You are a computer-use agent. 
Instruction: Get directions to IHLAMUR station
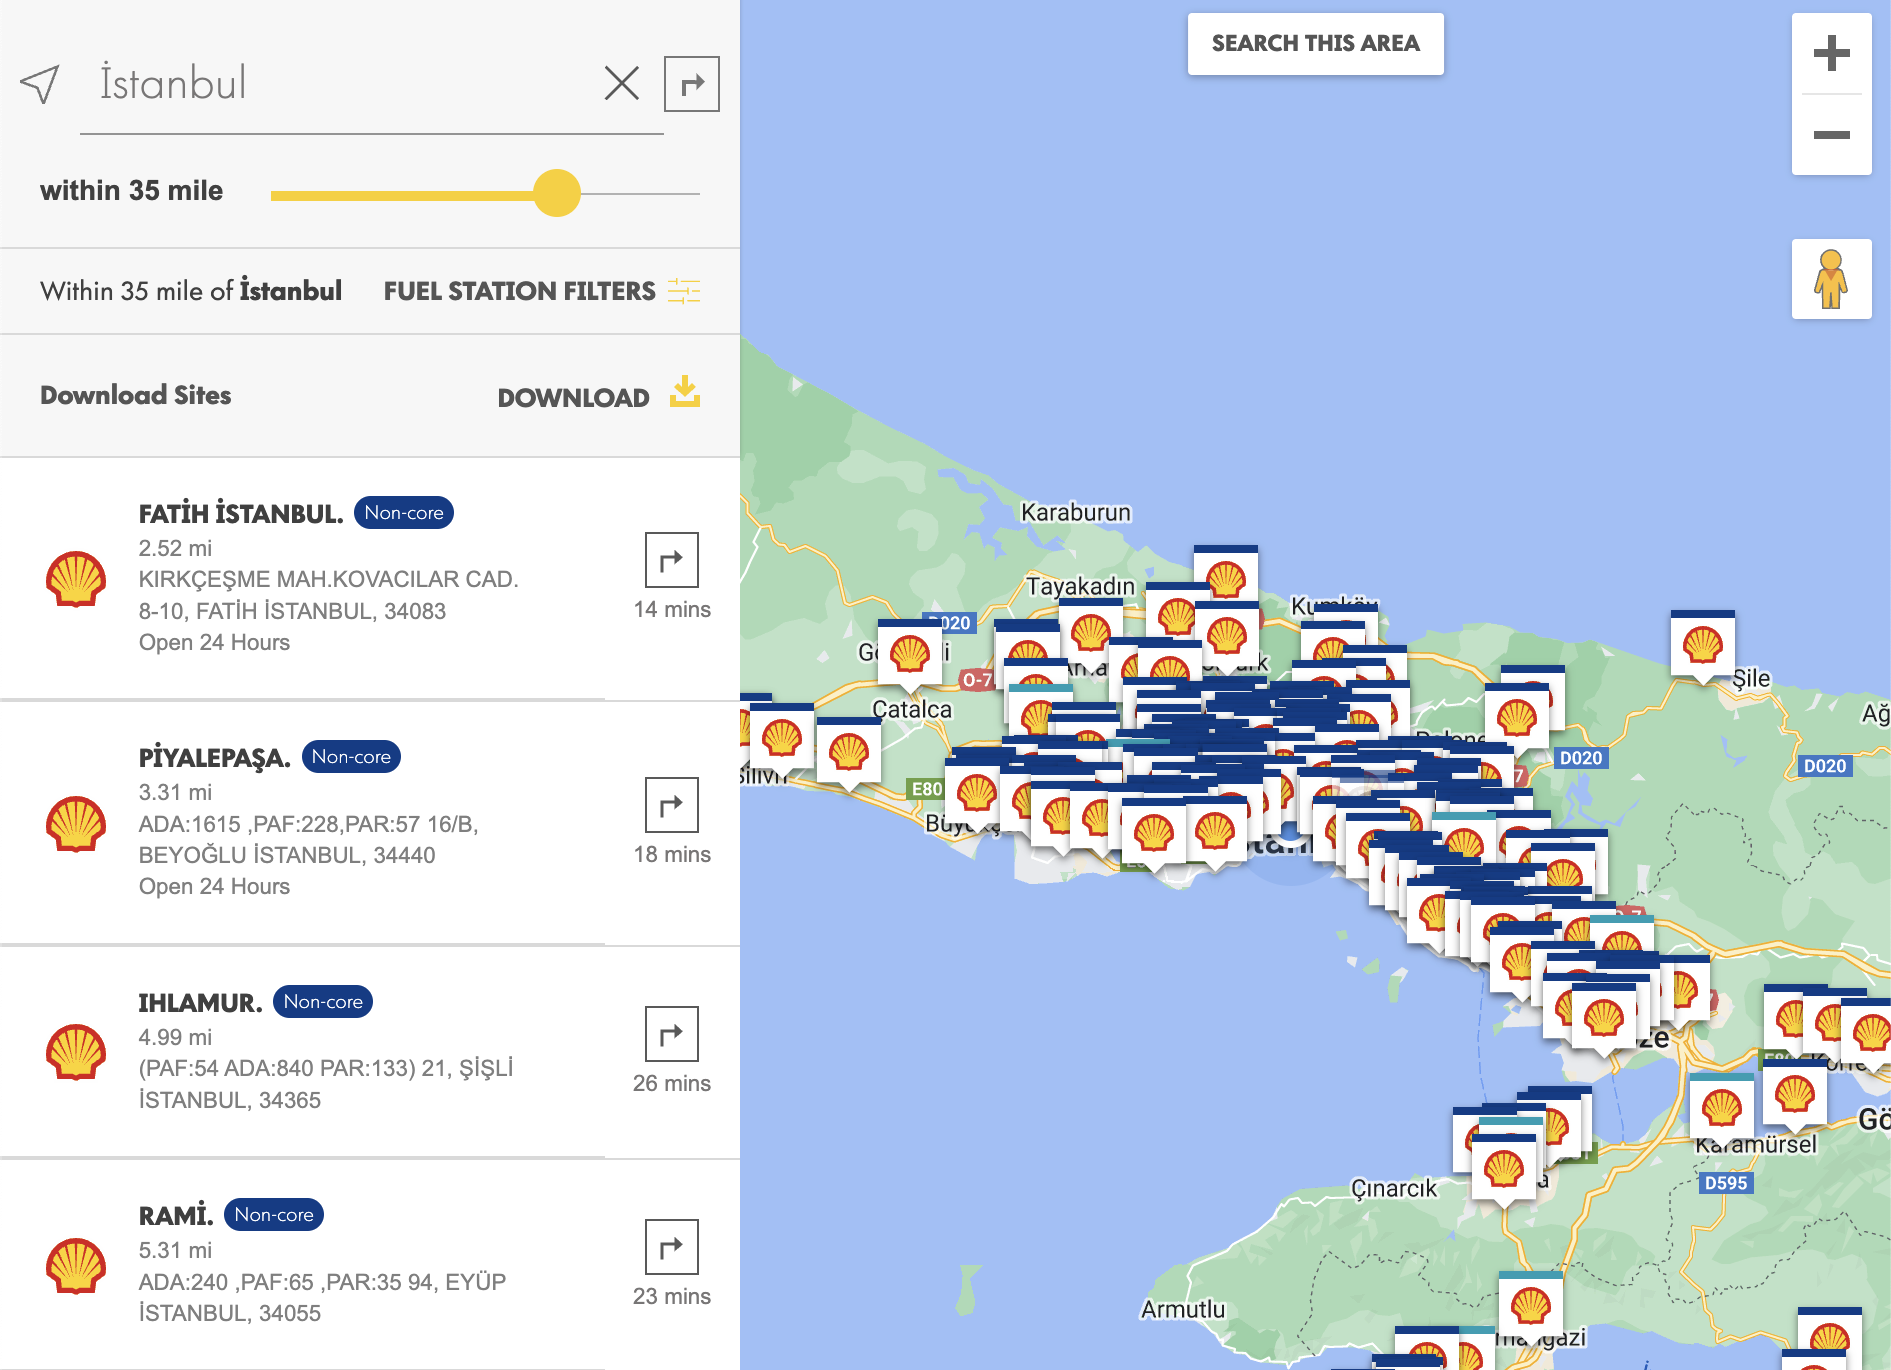(672, 1036)
